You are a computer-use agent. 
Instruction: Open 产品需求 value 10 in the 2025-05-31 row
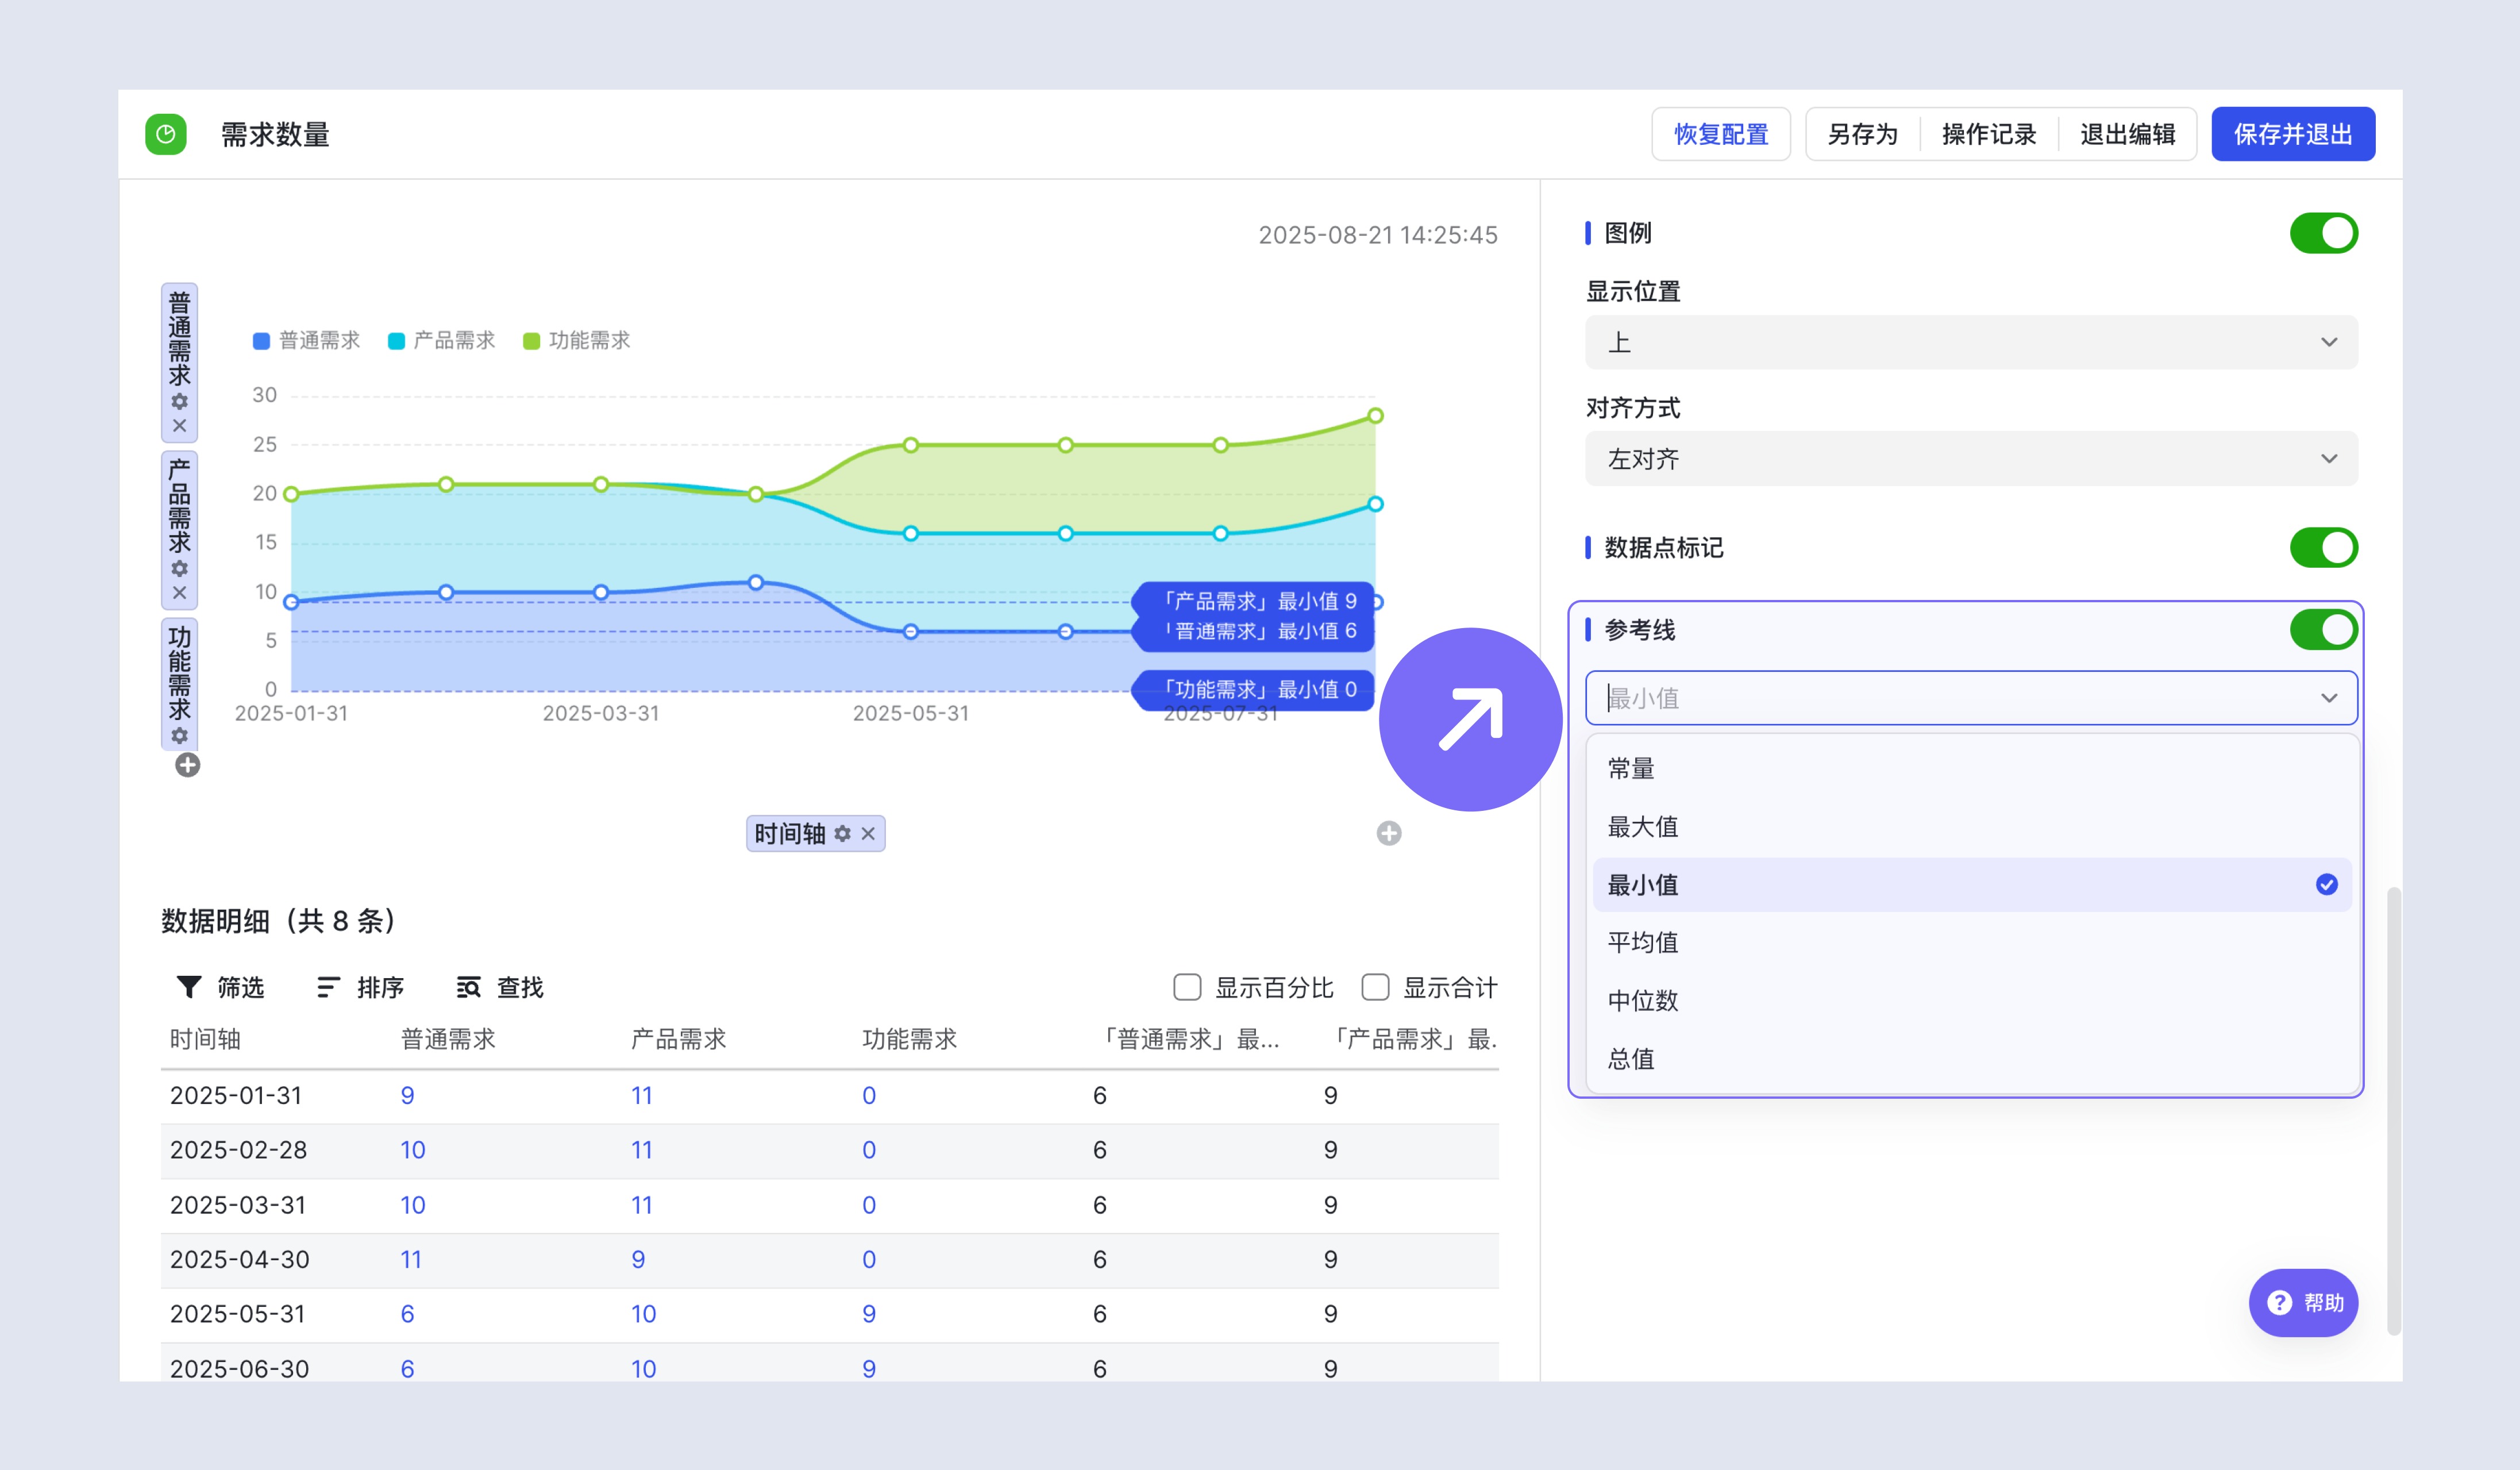(643, 1313)
